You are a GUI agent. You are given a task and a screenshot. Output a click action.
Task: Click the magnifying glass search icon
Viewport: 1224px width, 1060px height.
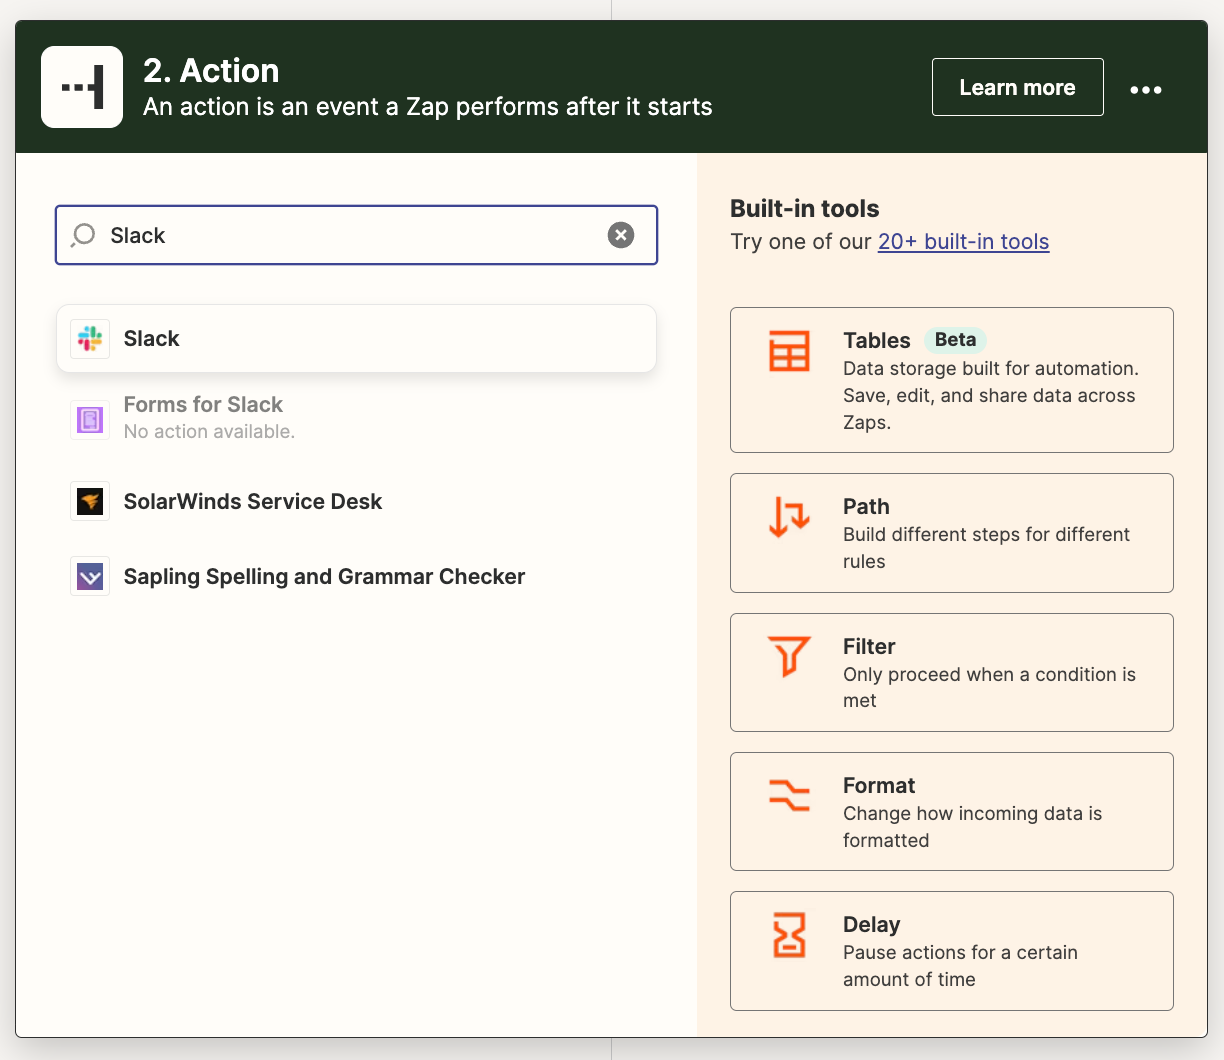(84, 235)
